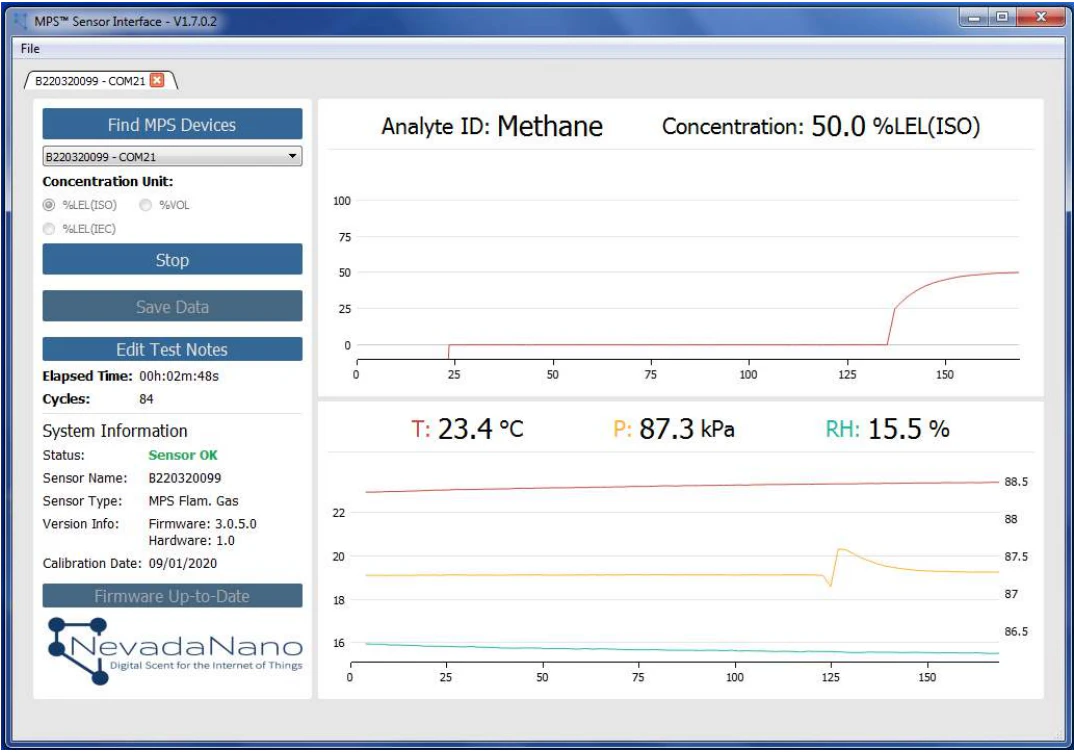Click the MPS Flam. Gas sensor type
This screenshot has height=754, width=1074.
pos(194,501)
